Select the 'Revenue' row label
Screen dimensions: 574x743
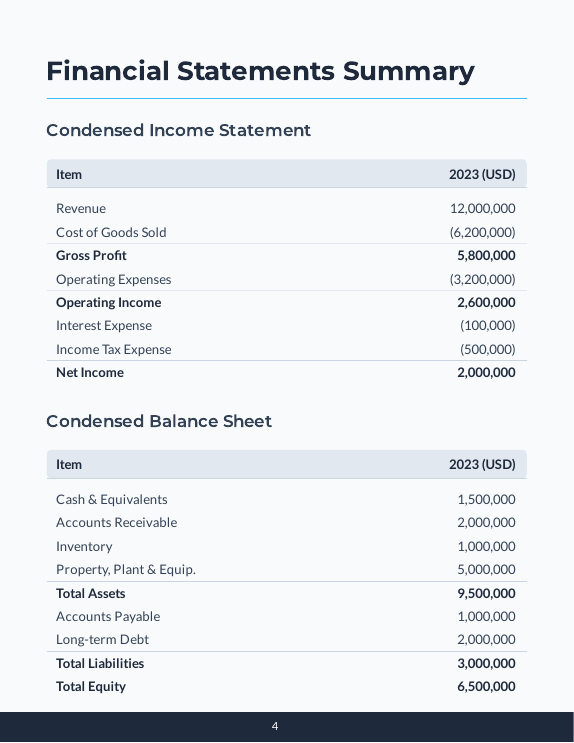pyautogui.click(x=81, y=208)
